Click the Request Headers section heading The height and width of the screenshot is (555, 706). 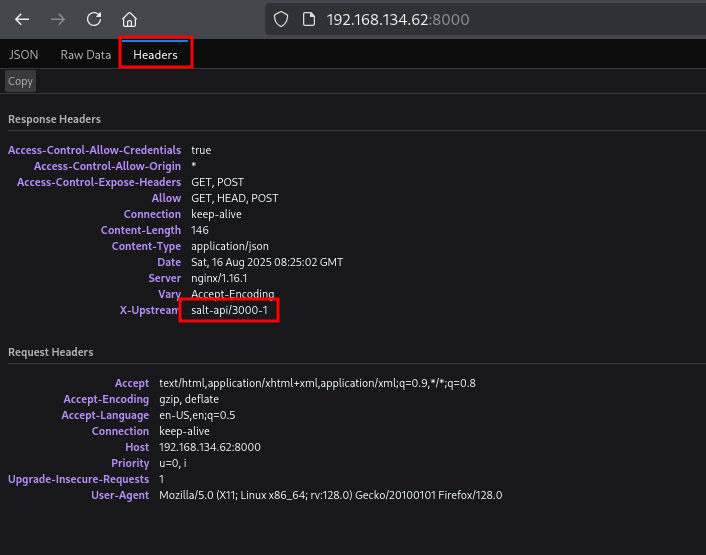tap(51, 352)
